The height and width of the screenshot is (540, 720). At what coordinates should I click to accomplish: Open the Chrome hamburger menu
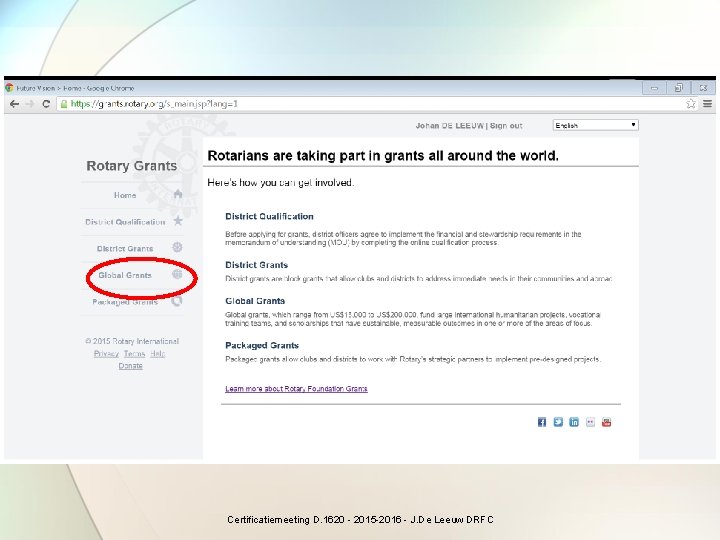tap(708, 104)
